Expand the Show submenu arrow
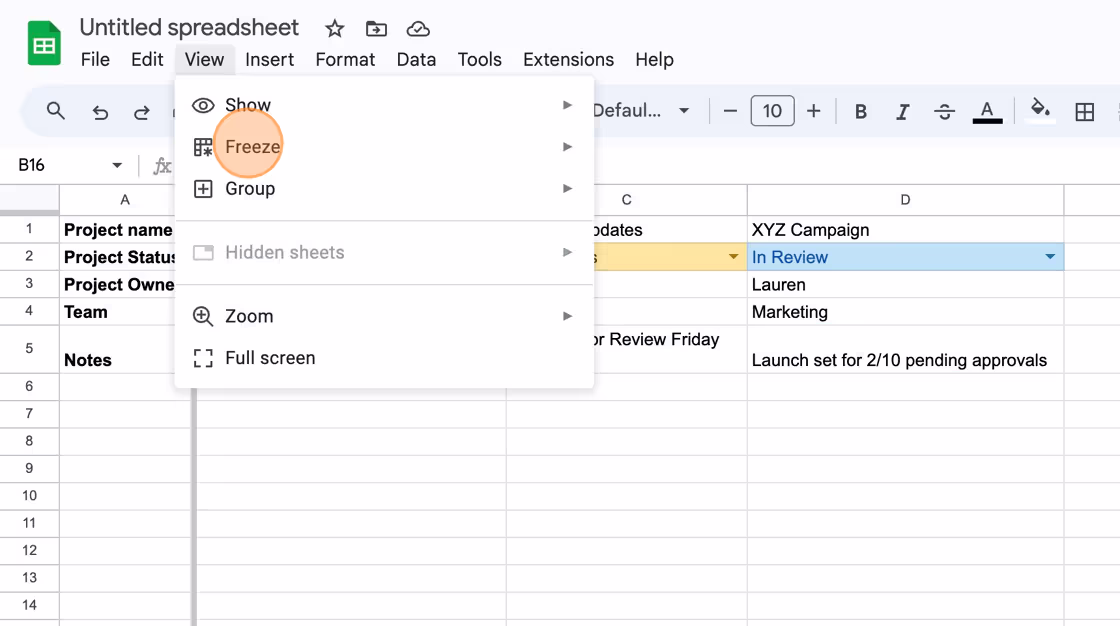The width and height of the screenshot is (1120, 626). pyautogui.click(x=567, y=105)
